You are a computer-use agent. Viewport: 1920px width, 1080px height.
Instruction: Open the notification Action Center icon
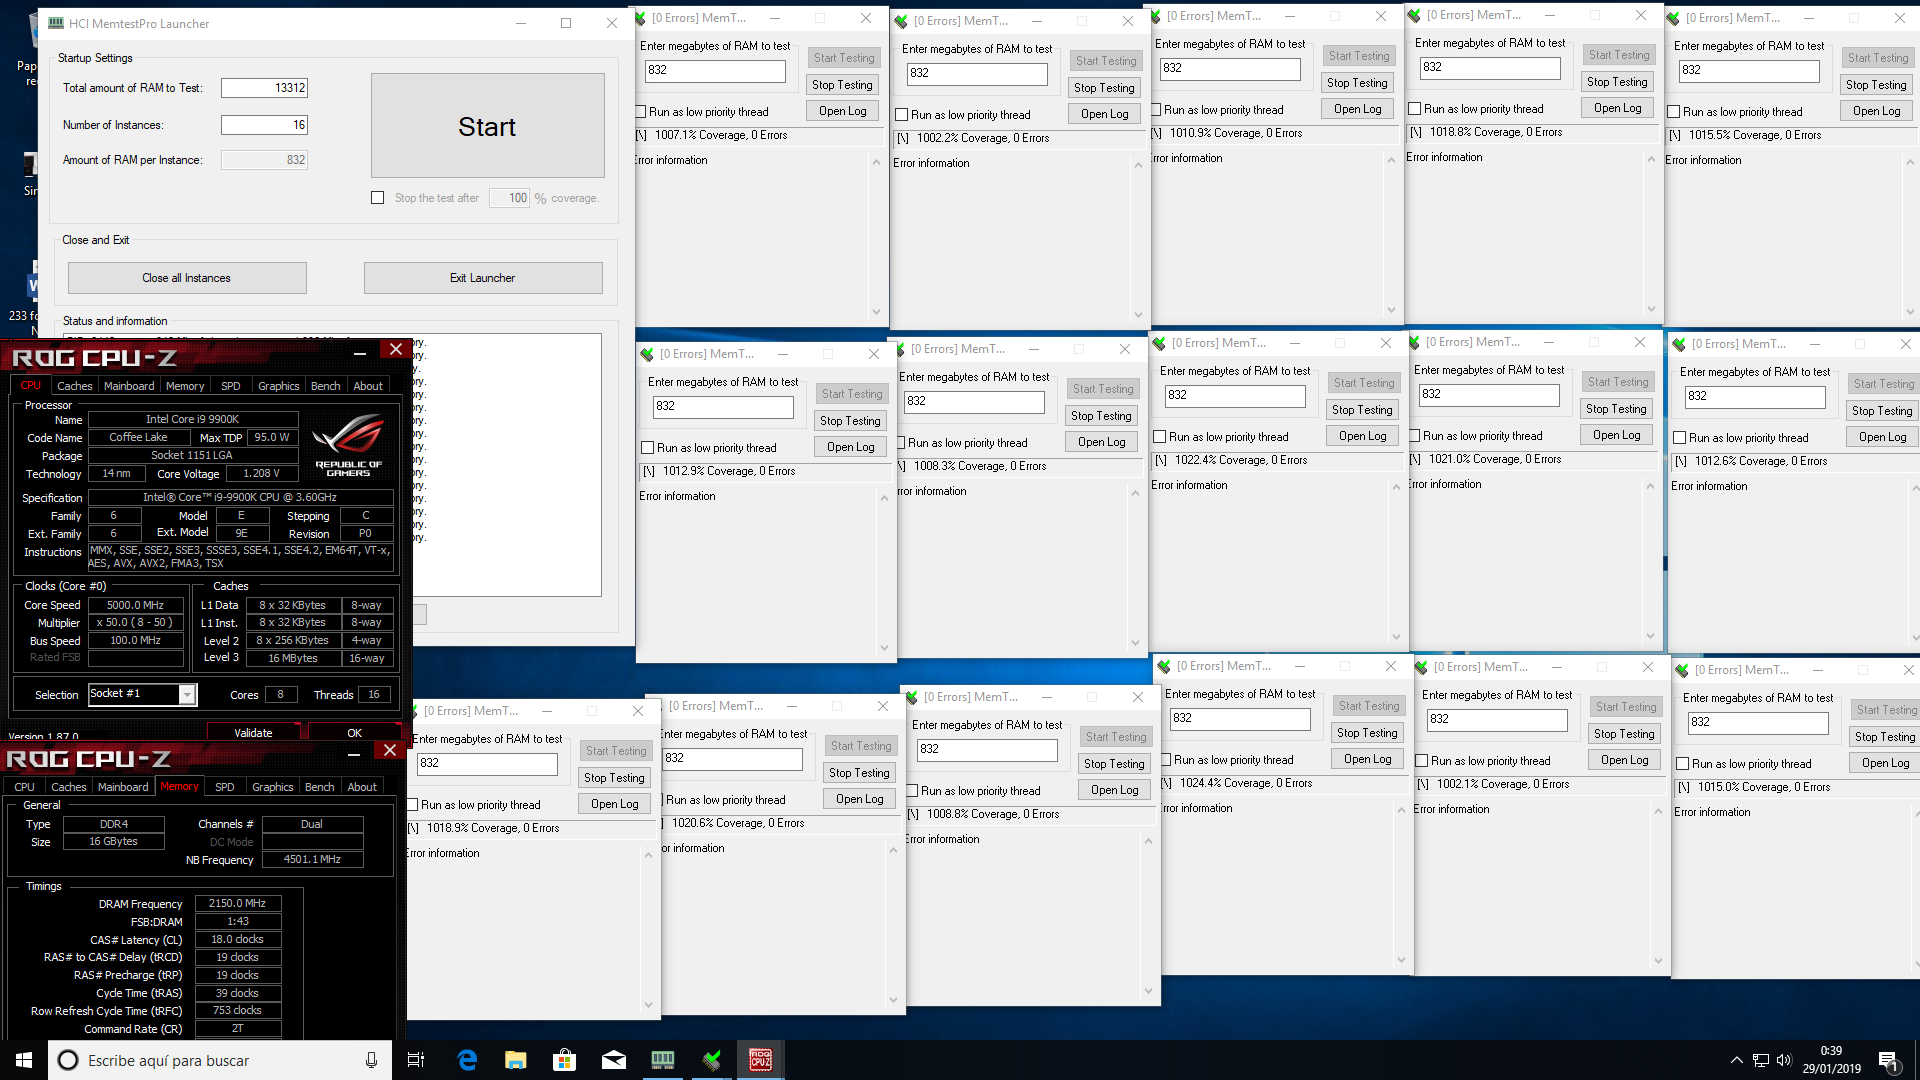pos(1888,1061)
